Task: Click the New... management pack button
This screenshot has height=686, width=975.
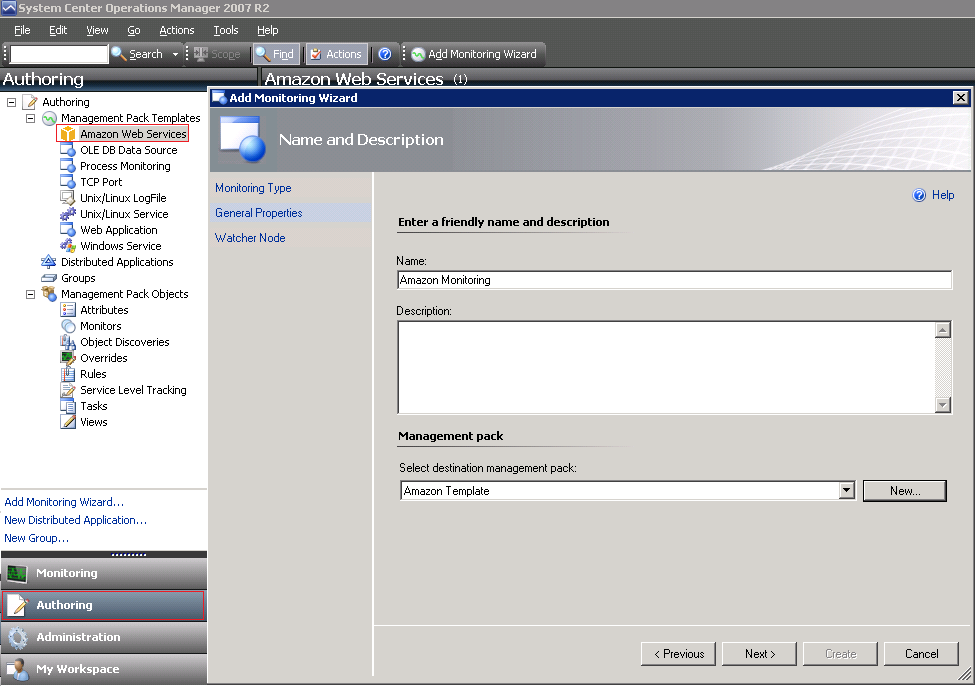Action: point(904,491)
